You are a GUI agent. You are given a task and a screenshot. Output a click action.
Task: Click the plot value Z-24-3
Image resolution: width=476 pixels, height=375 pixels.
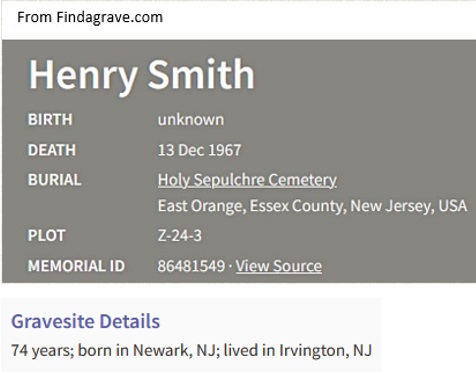pyautogui.click(x=180, y=236)
